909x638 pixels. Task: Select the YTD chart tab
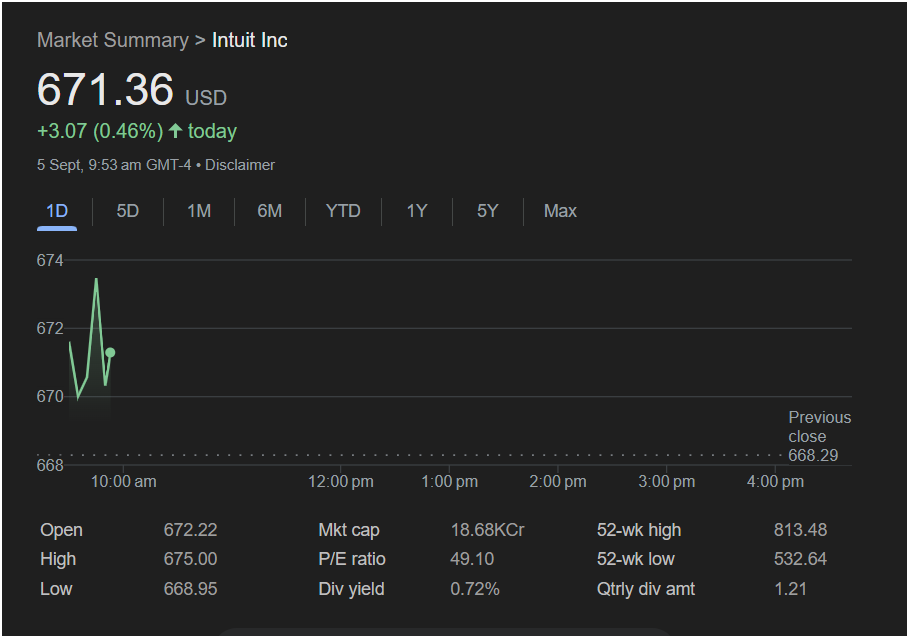pyautogui.click(x=343, y=211)
